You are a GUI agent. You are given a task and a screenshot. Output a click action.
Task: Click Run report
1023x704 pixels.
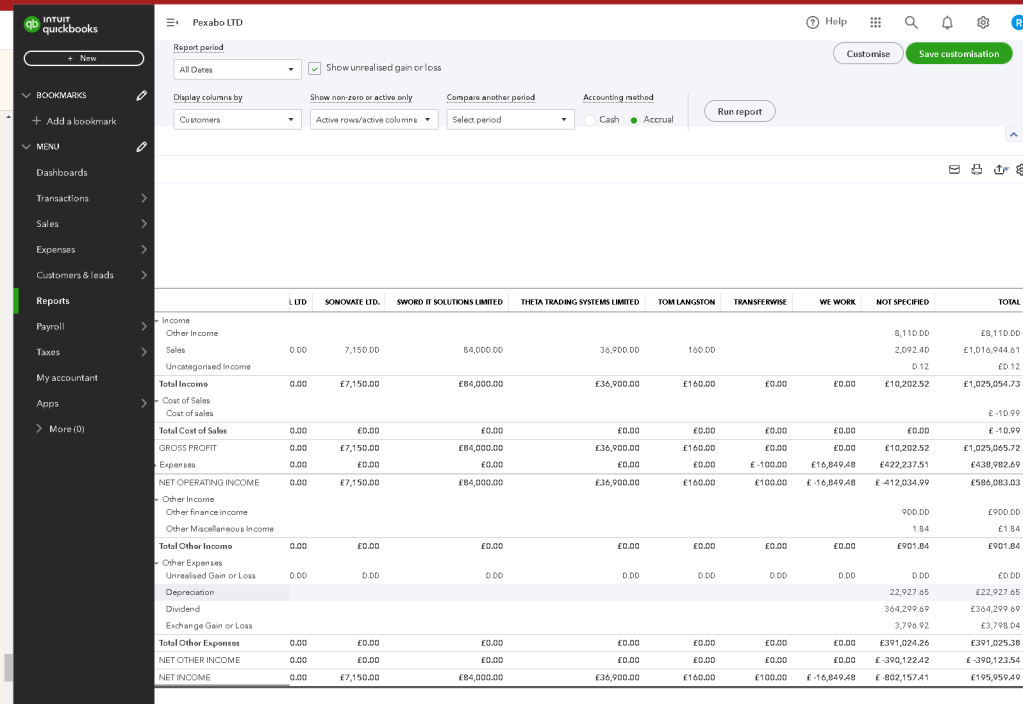point(739,112)
